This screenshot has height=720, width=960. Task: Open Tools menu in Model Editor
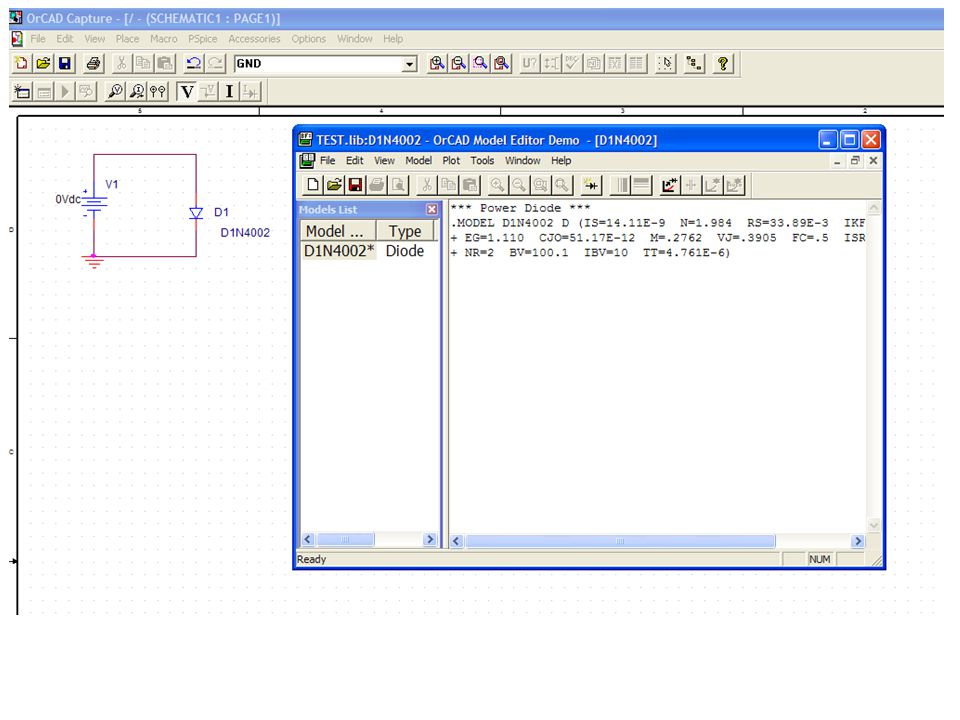click(482, 160)
